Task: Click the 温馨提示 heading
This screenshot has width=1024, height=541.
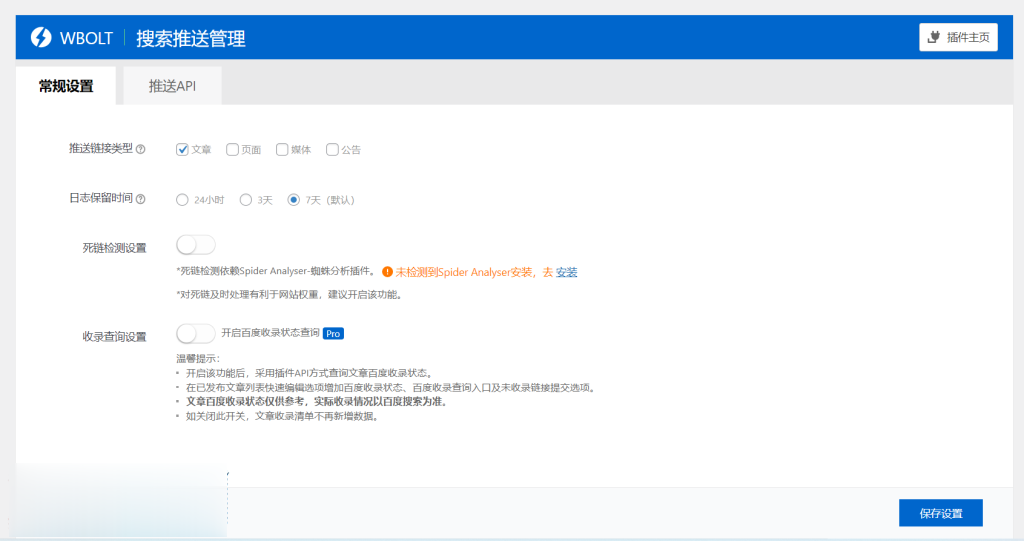Action: tap(198, 358)
